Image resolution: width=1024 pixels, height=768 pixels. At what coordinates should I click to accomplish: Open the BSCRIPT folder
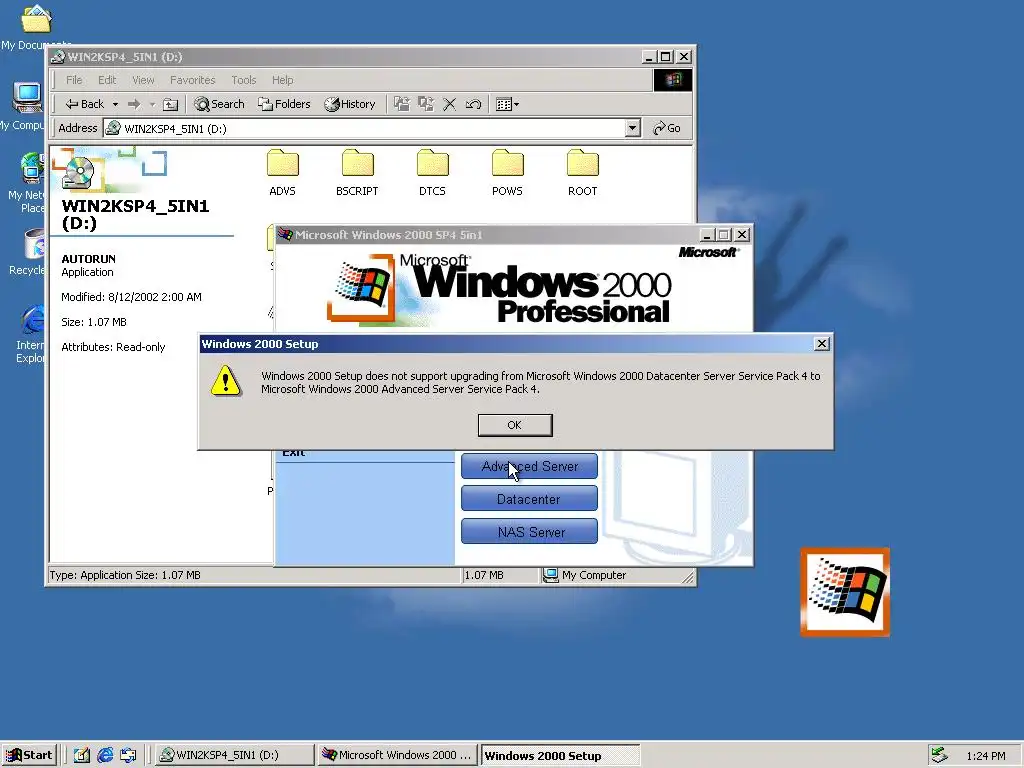coord(357,173)
